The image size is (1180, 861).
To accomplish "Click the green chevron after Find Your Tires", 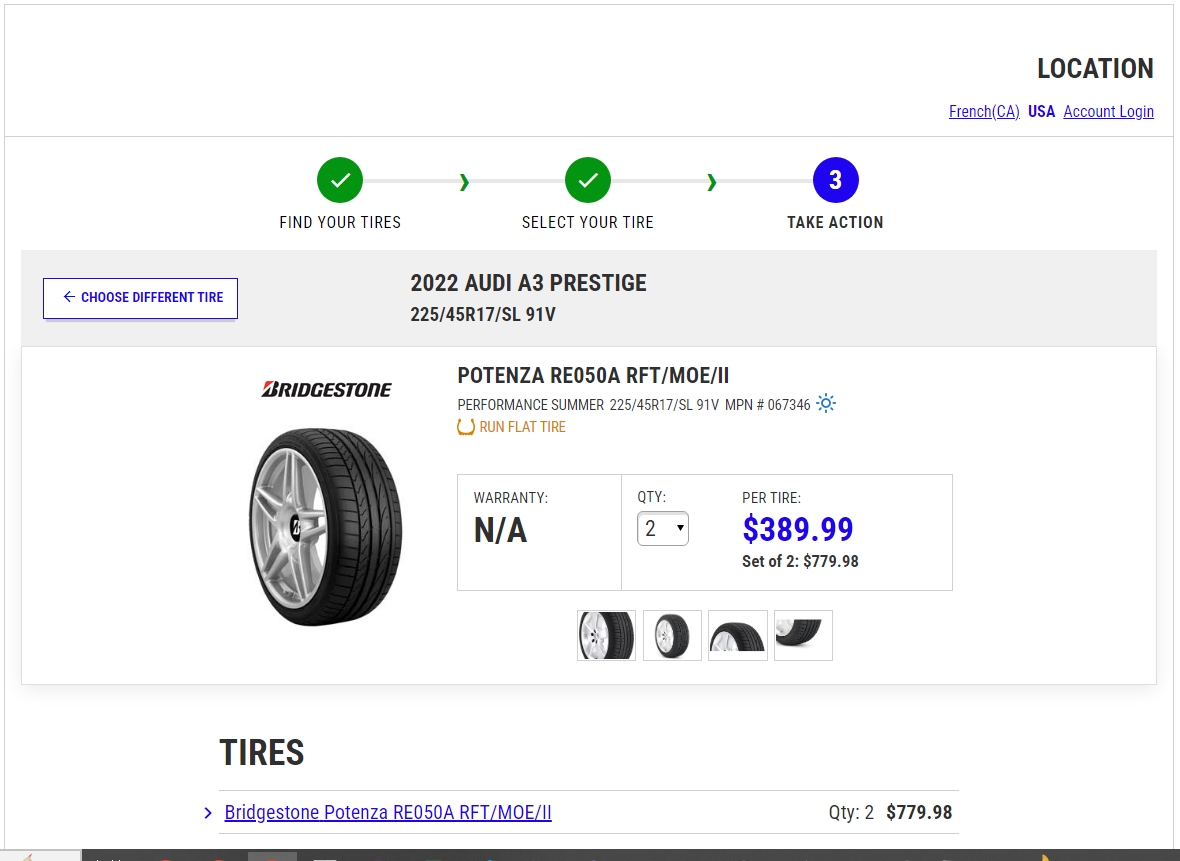I will tap(464, 181).
